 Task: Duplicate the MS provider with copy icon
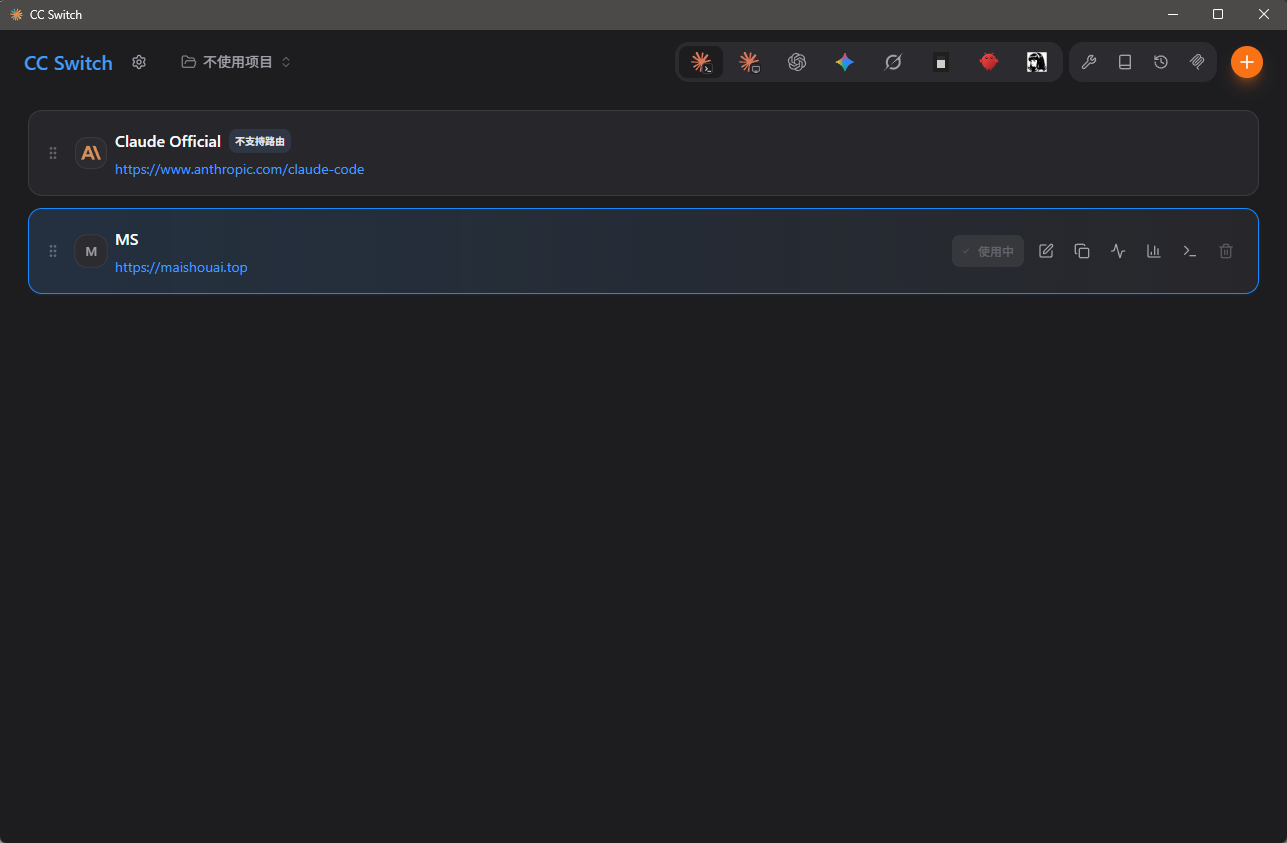(x=1082, y=251)
